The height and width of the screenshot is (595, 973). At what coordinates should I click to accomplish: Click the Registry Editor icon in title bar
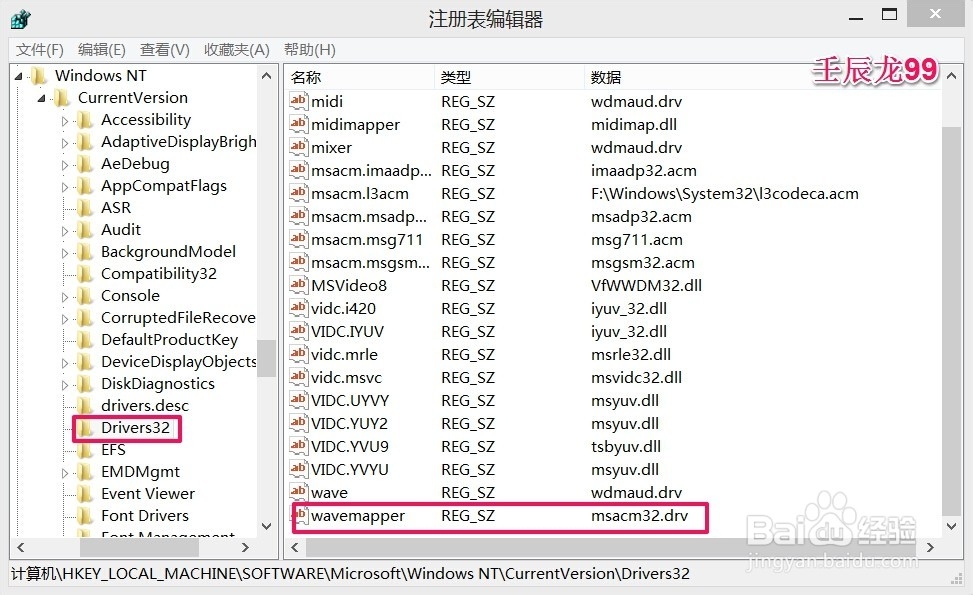click(x=20, y=18)
